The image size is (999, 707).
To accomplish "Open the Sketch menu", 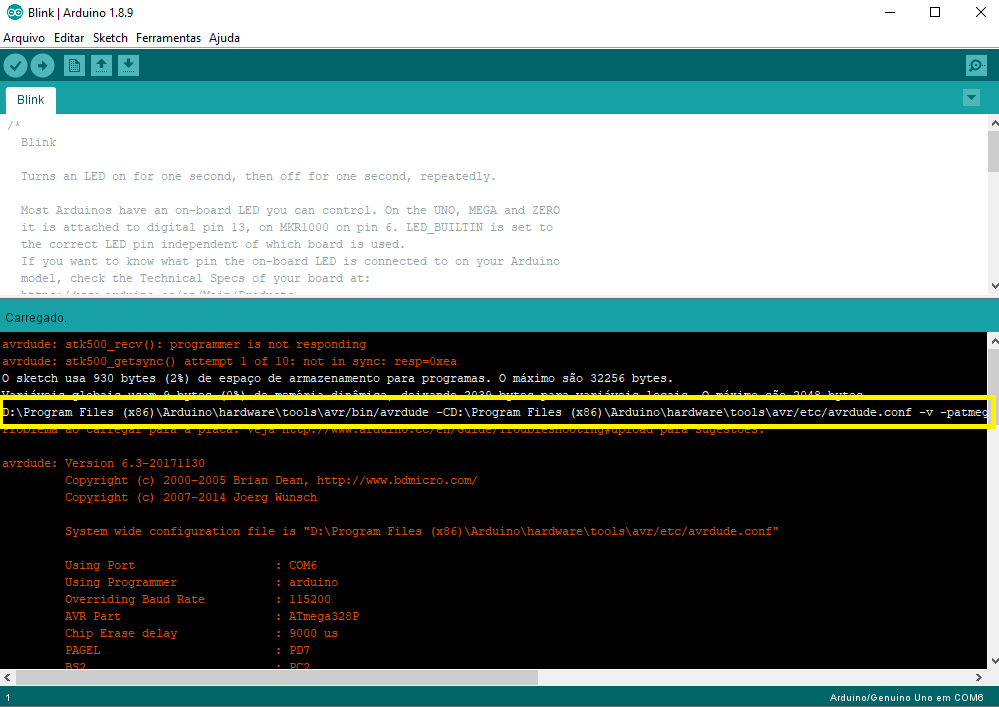I will point(110,38).
